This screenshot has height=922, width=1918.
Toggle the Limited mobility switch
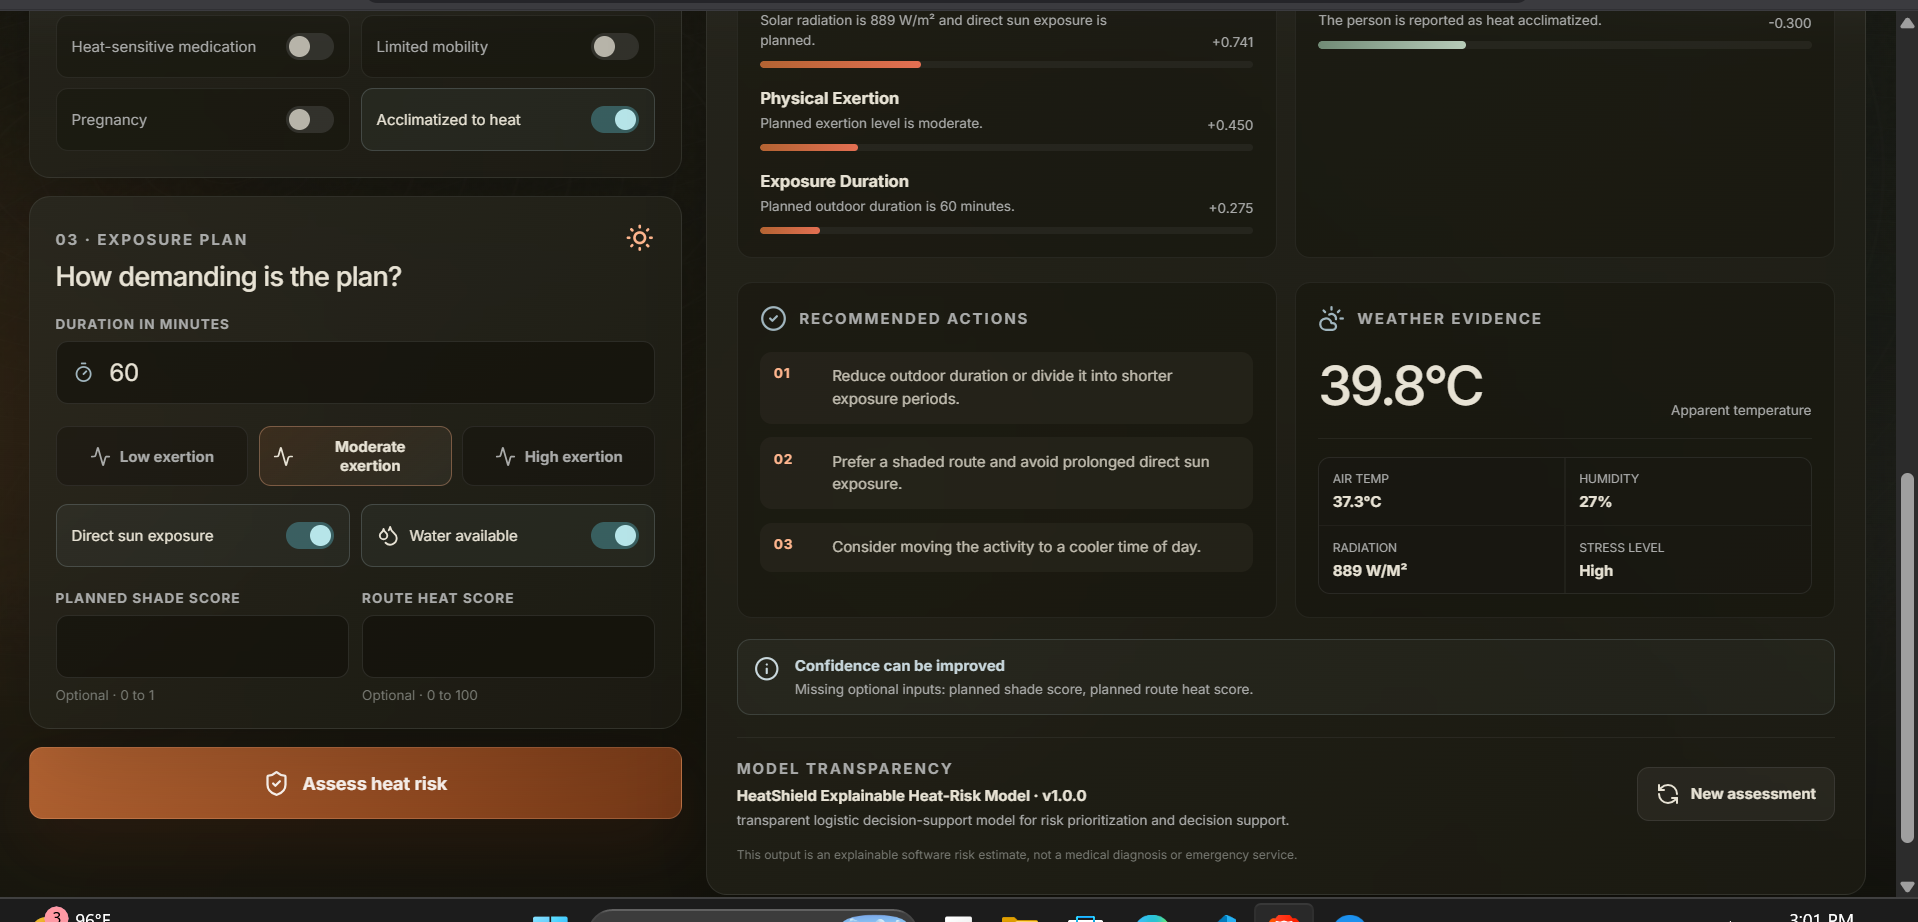click(615, 46)
